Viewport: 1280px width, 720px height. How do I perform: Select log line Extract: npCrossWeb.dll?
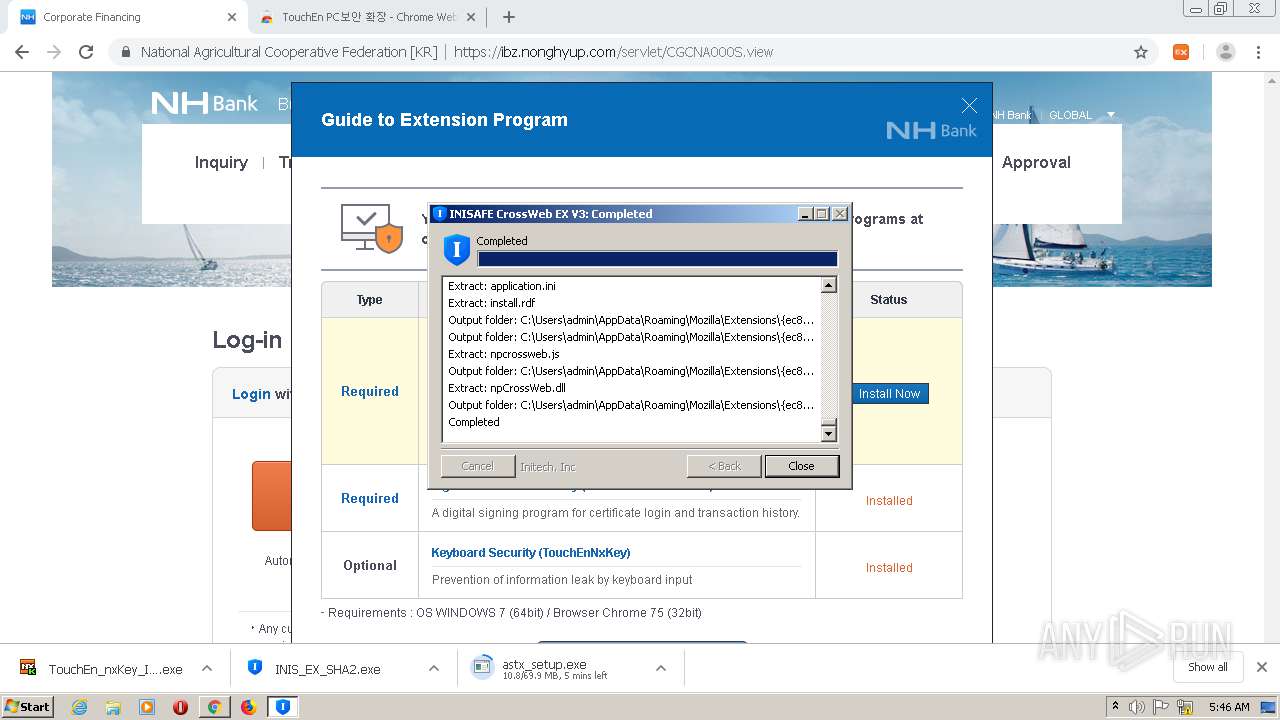(x=507, y=388)
